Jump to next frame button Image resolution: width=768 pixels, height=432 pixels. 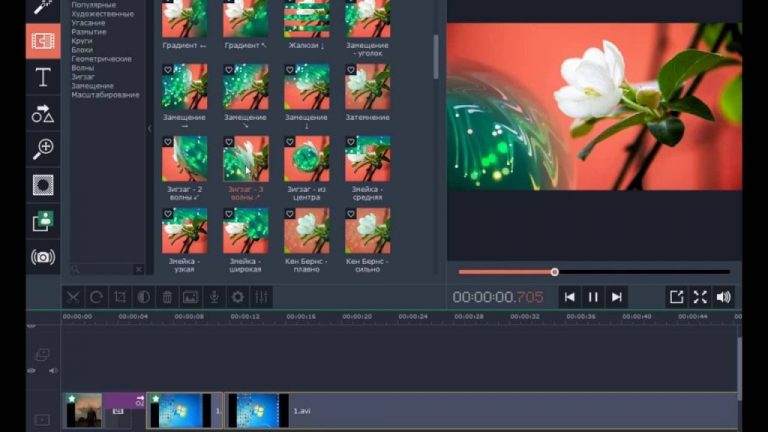click(617, 297)
